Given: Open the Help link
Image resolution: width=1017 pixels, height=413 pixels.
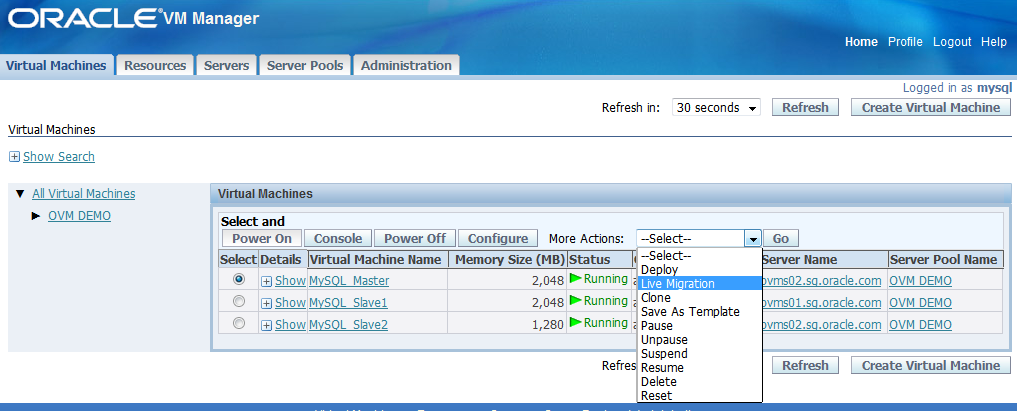Looking at the screenshot, I should click(994, 42).
